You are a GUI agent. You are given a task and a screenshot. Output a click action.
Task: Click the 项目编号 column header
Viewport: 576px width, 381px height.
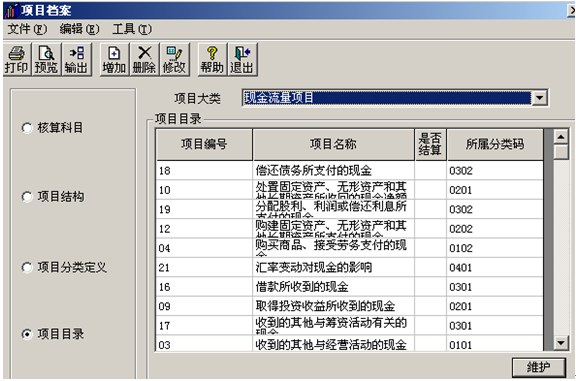point(204,144)
